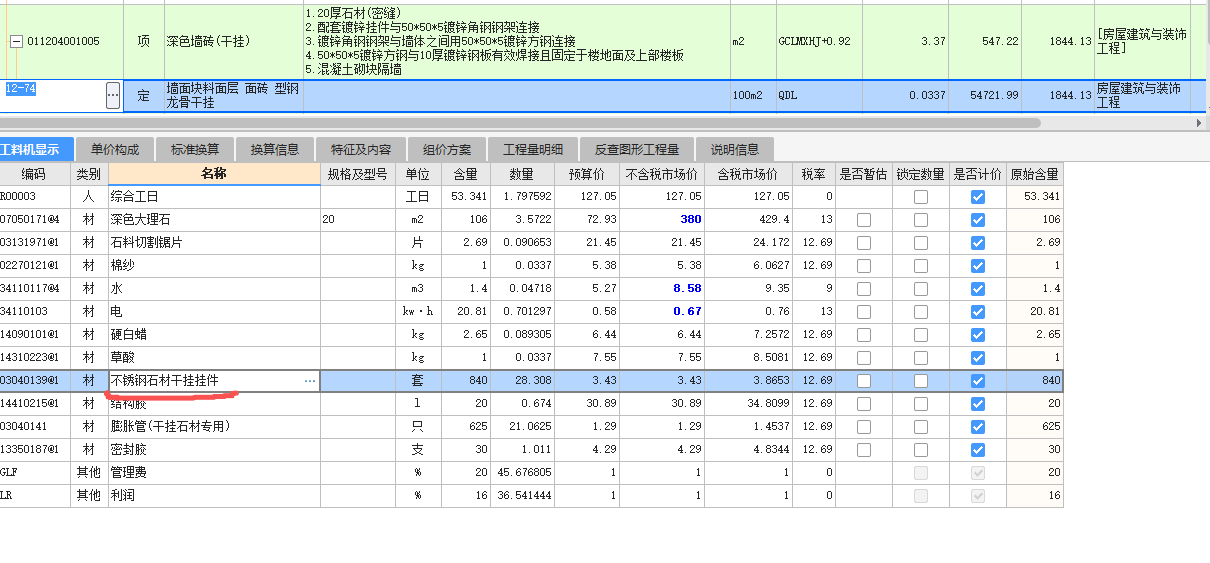Image resolution: width=1210 pixels, height=563 pixels.
Task: Click the 含税市场价 column header
Action: (x=749, y=174)
